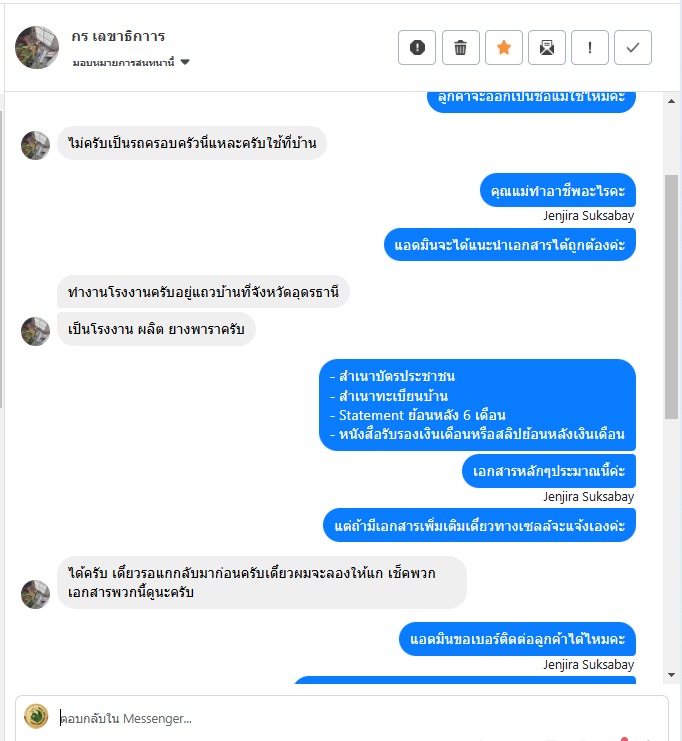This screenshot has height=741, width=682.
Task: Open the contact name กร เลขาธิการ
Action: [x=118, y=36]
